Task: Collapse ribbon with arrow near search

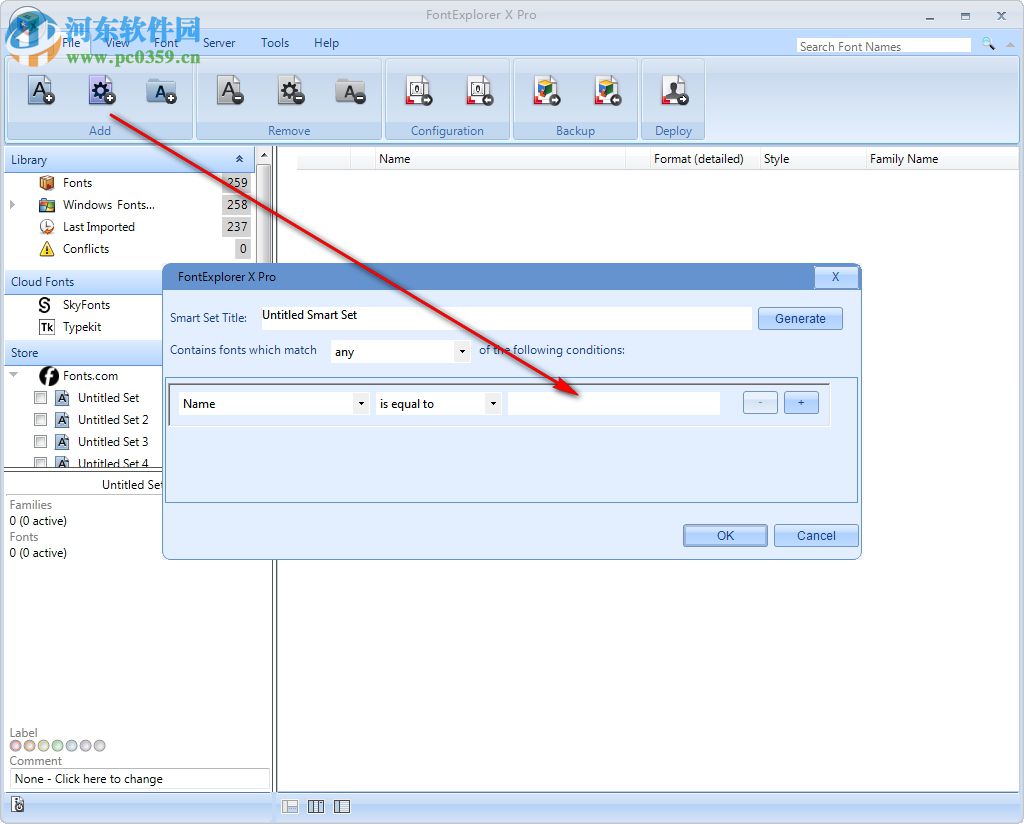Action: (1010, 44)
